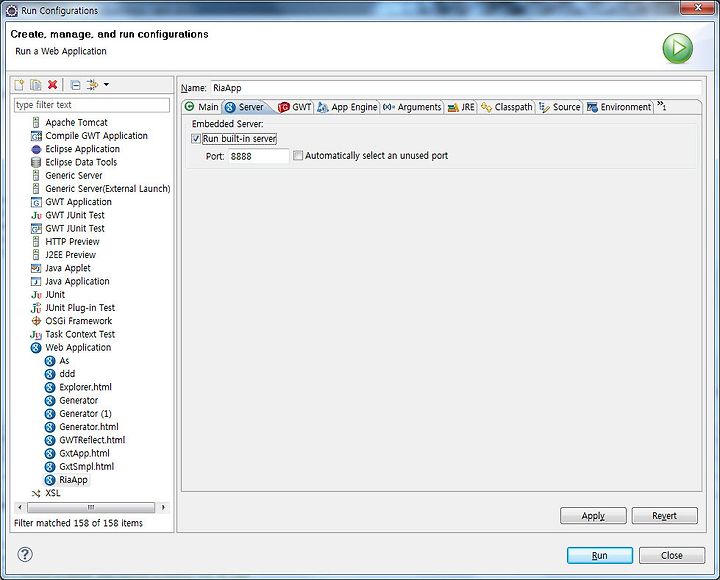Select the plain JUnit tree item
Image resolution: width=720 pixels, height=580 pixels.
click(55, 295)
